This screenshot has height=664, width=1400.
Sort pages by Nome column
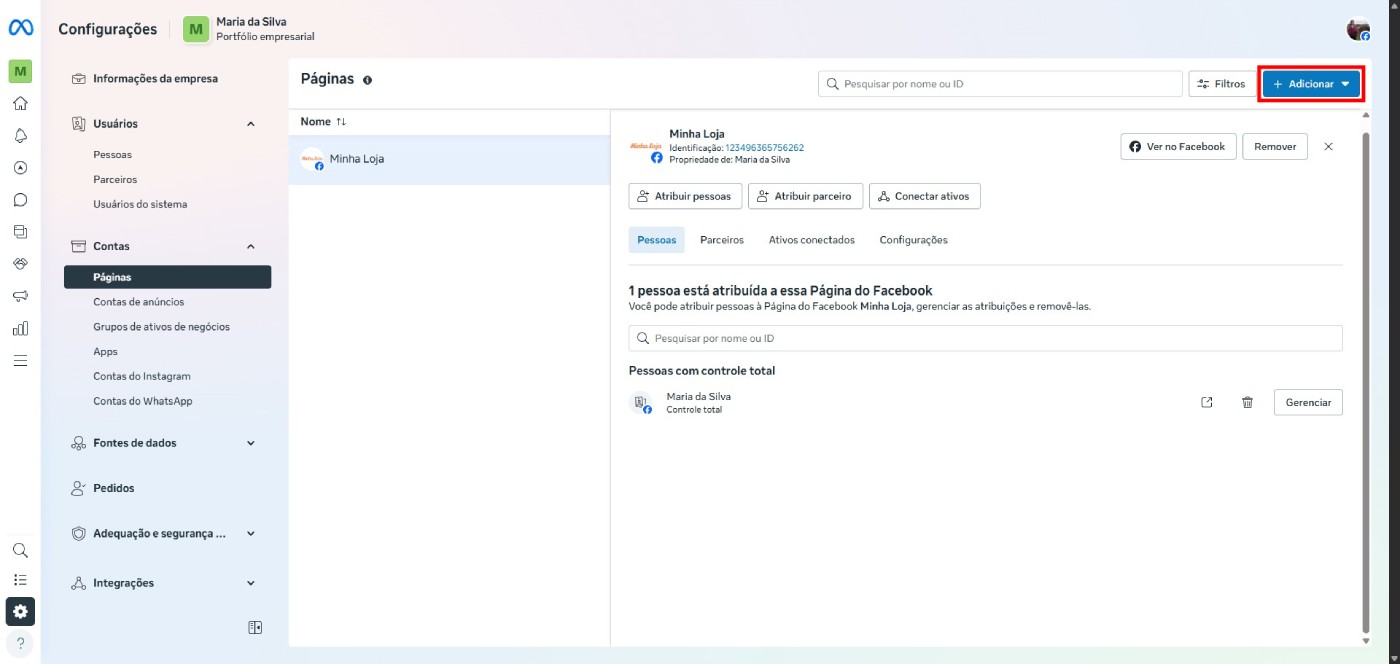pyautogui.click(x=323, y=121)
